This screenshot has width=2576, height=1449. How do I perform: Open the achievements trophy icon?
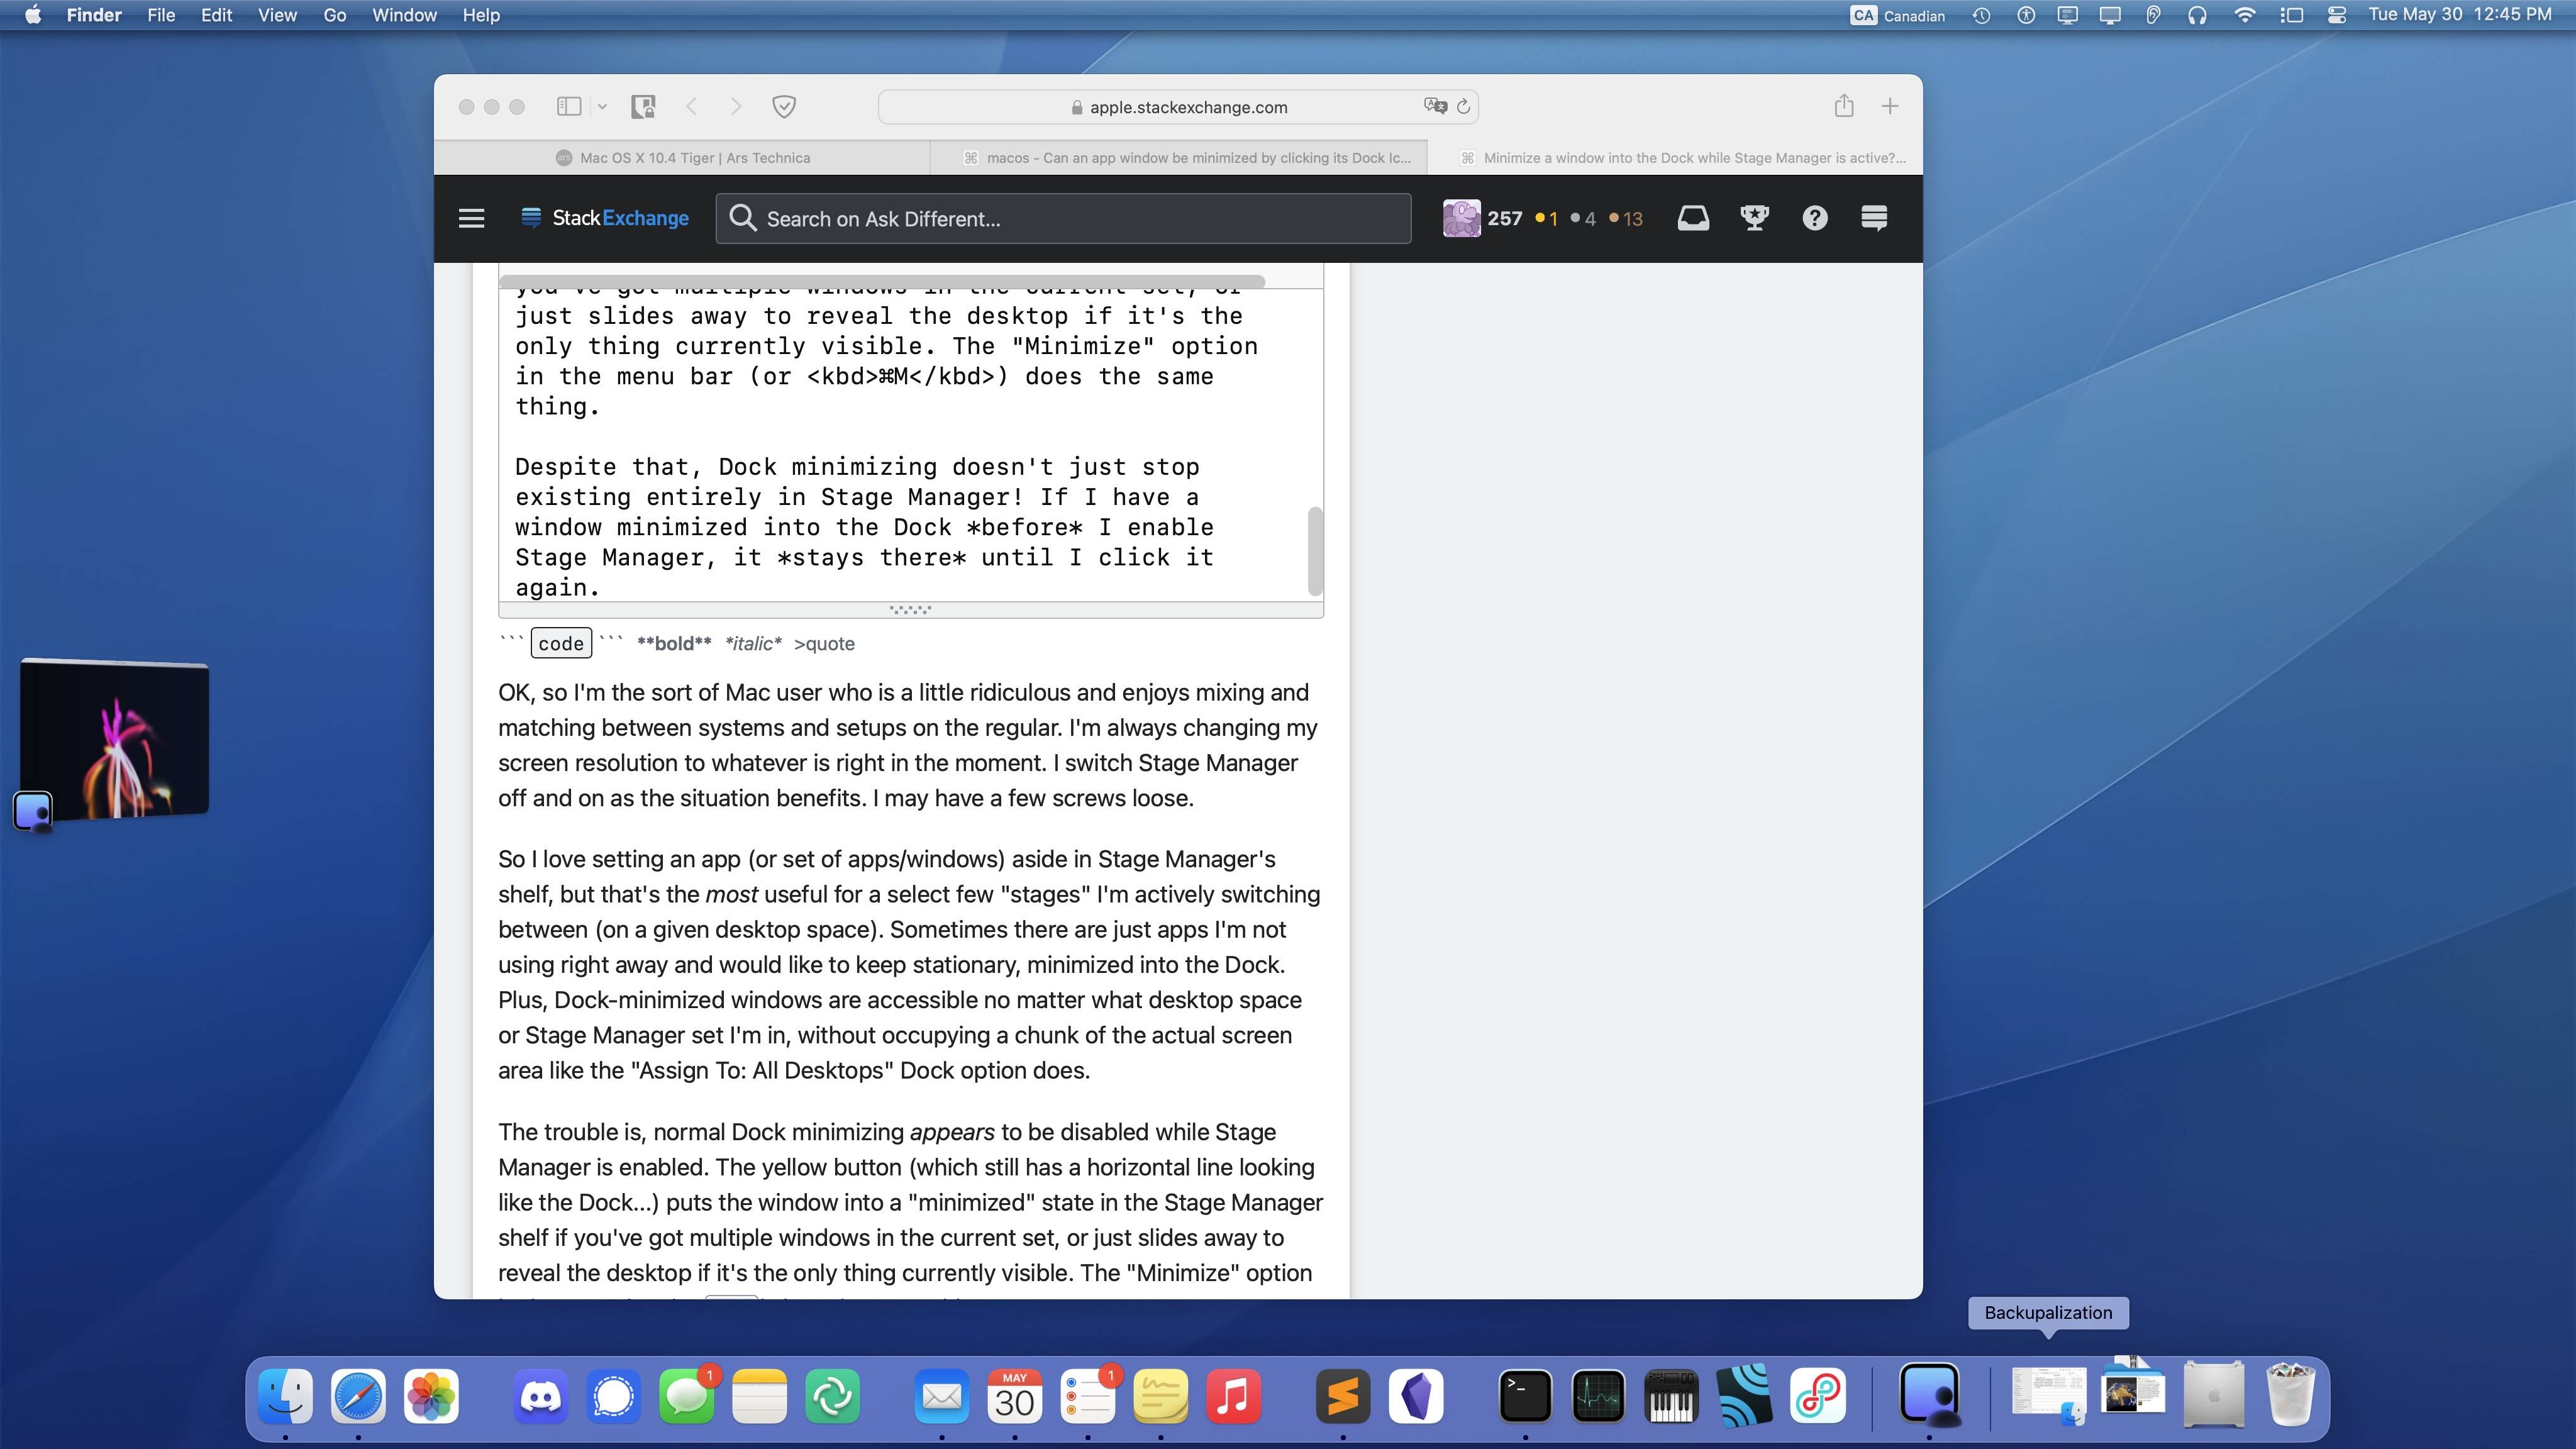coord(1754,218)
